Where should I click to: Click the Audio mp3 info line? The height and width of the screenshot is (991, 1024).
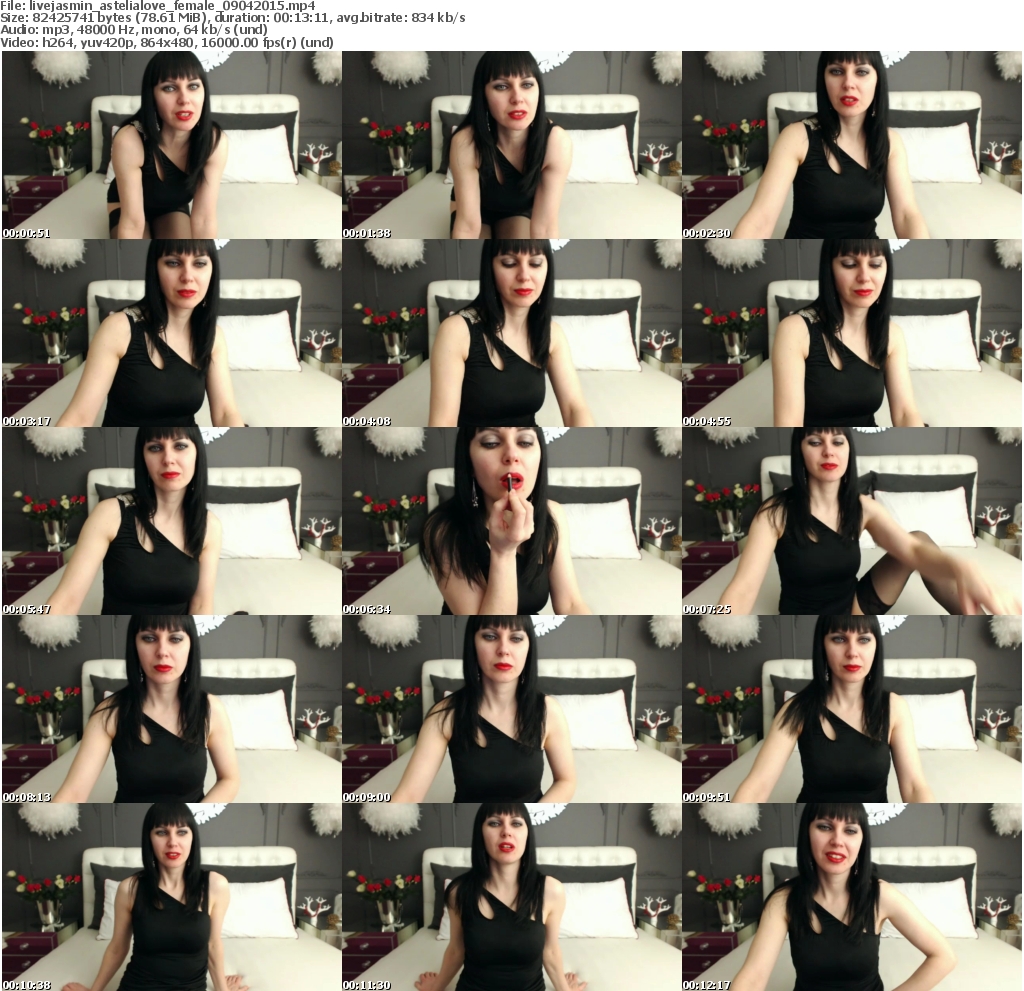[134, 30]
